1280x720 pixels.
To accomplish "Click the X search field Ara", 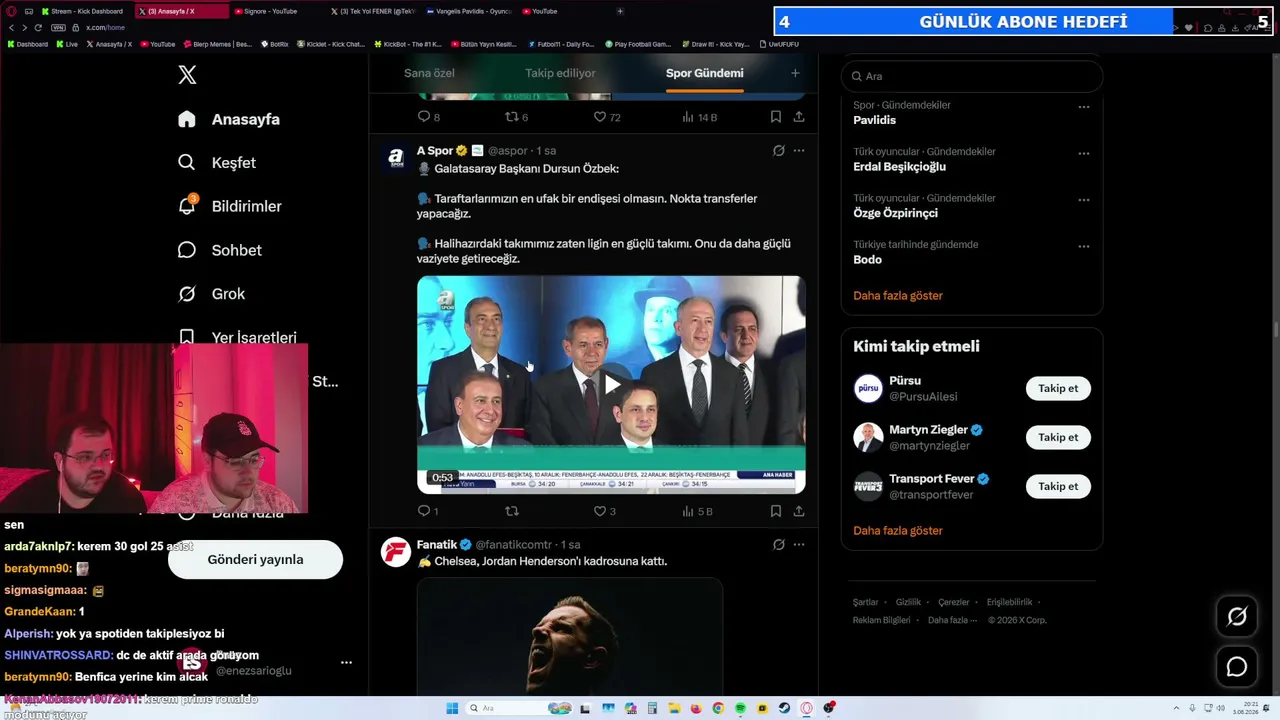I will pyautogui.click(x=972, y=76).
